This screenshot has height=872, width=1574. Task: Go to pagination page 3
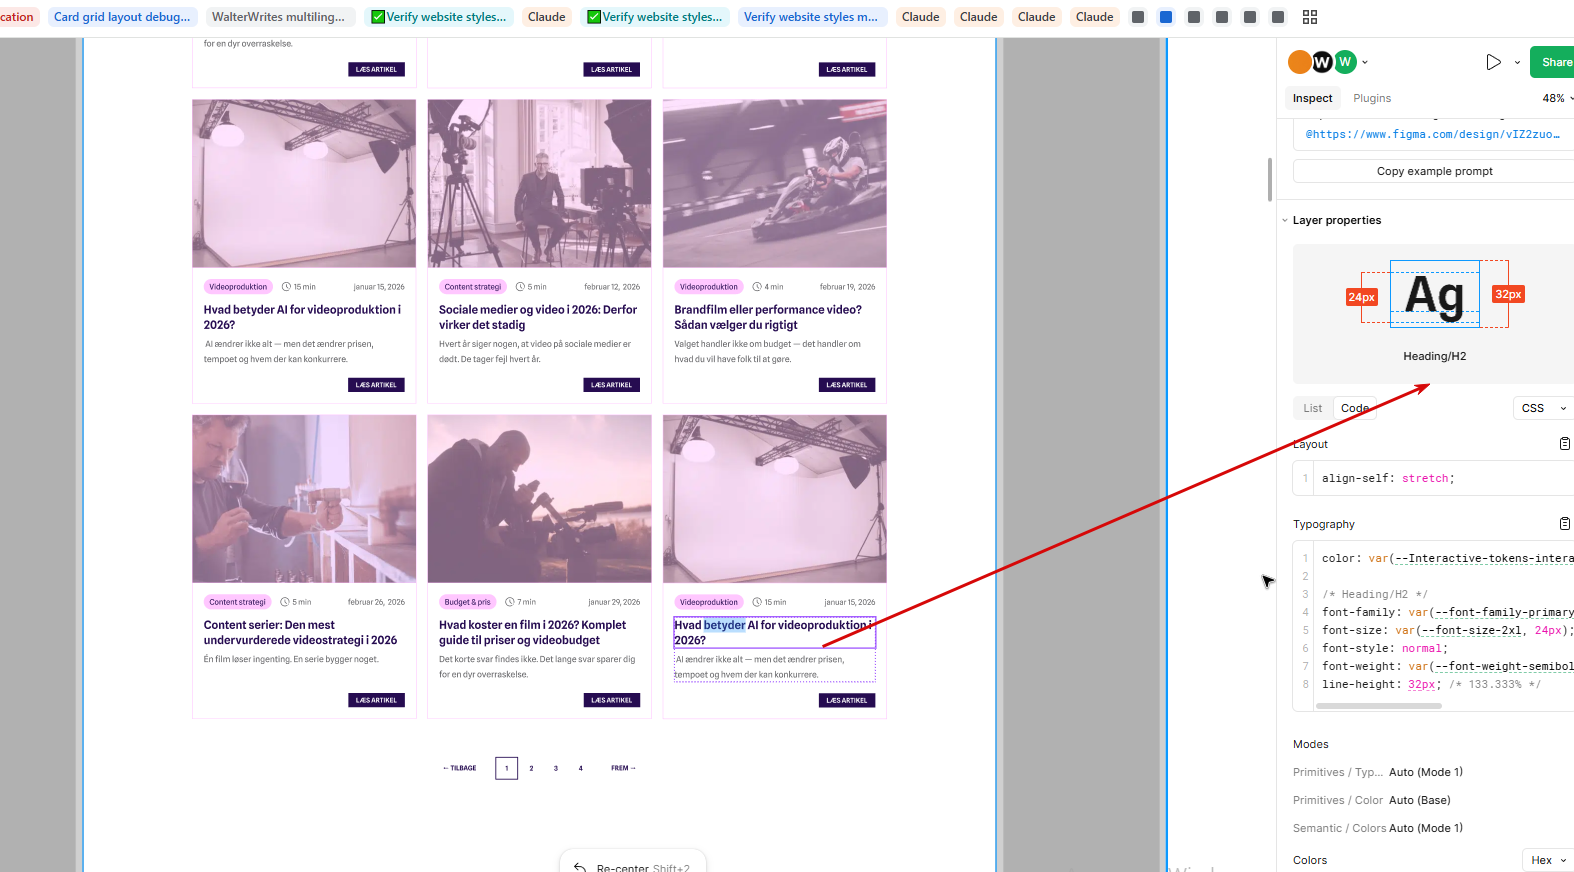[556, 768]
